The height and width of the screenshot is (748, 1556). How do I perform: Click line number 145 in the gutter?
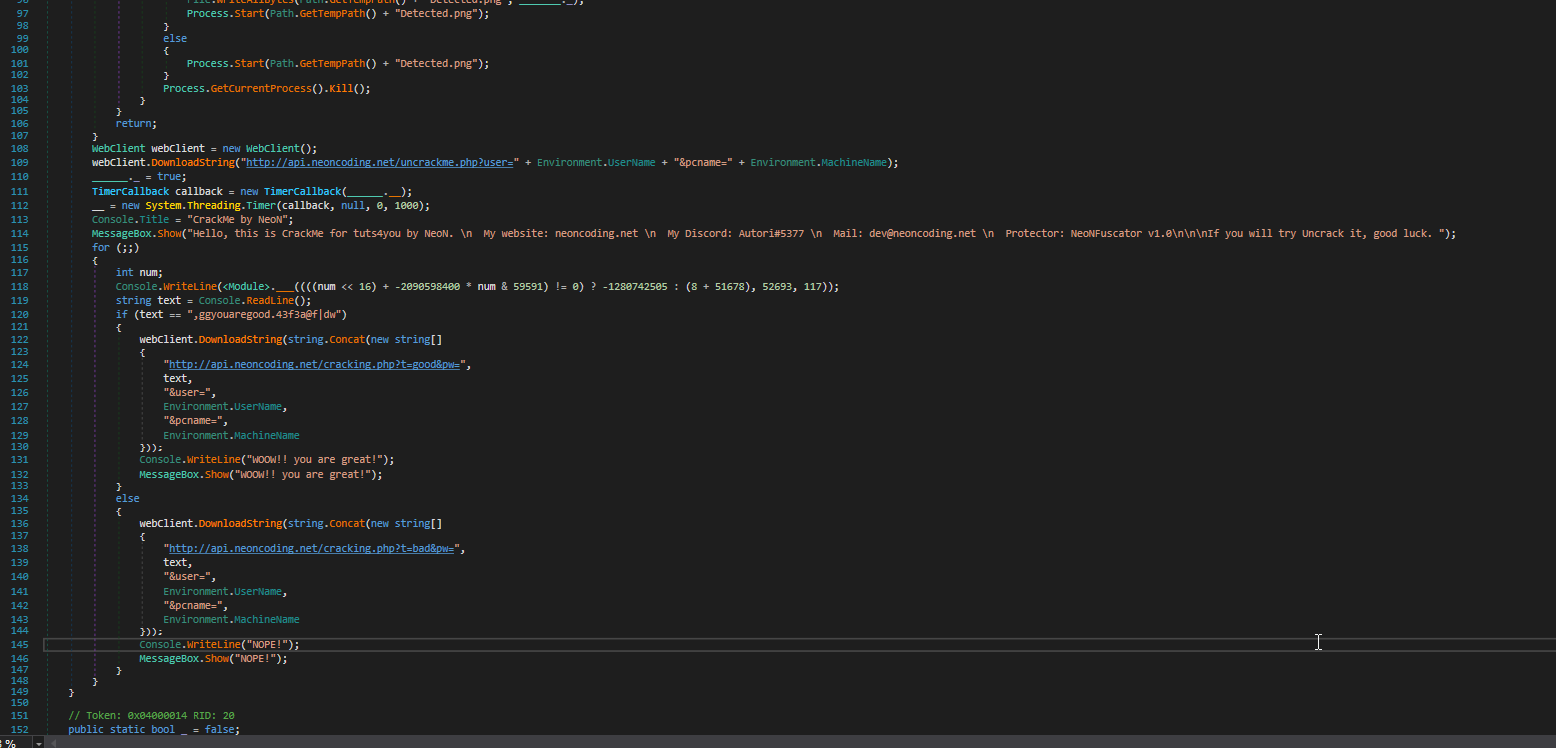(x=19, y=645)
